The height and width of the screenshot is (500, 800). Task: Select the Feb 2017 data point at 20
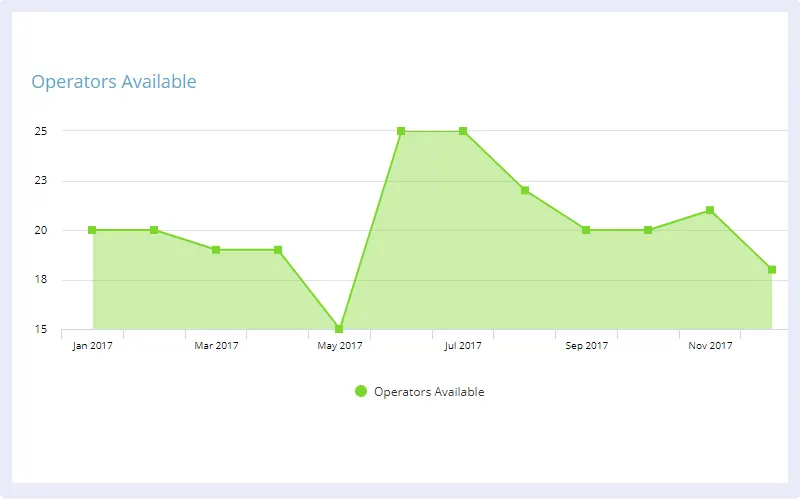pyautogui.click(x=154, y=230)
